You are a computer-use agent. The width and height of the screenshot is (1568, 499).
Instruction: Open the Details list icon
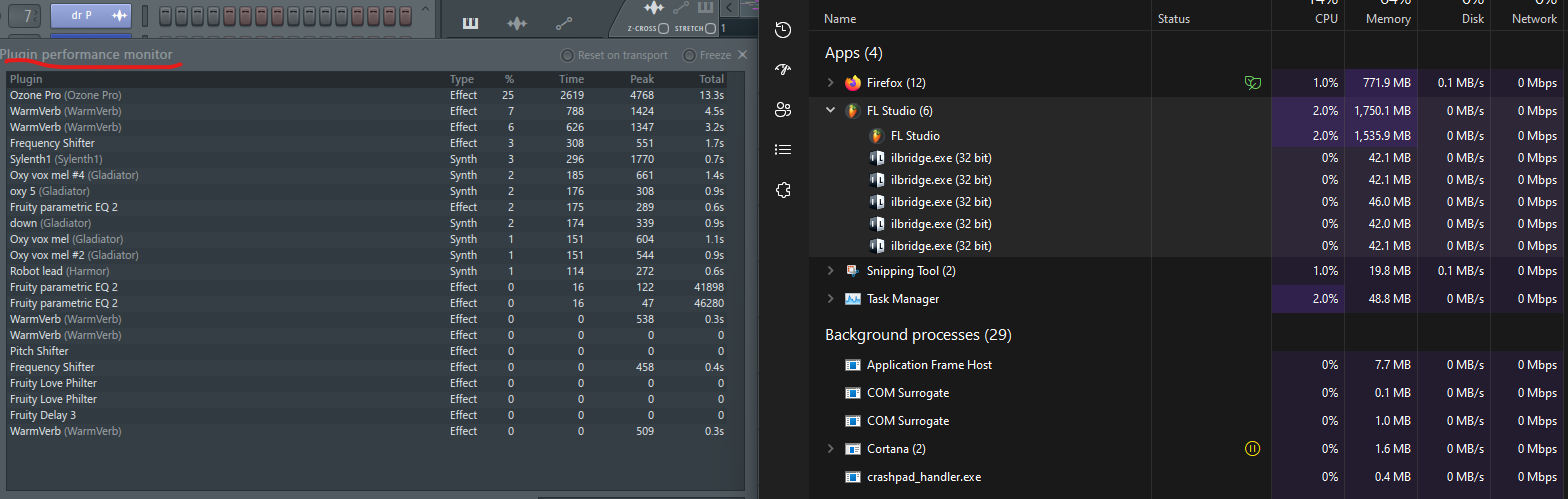coord(784,150)
